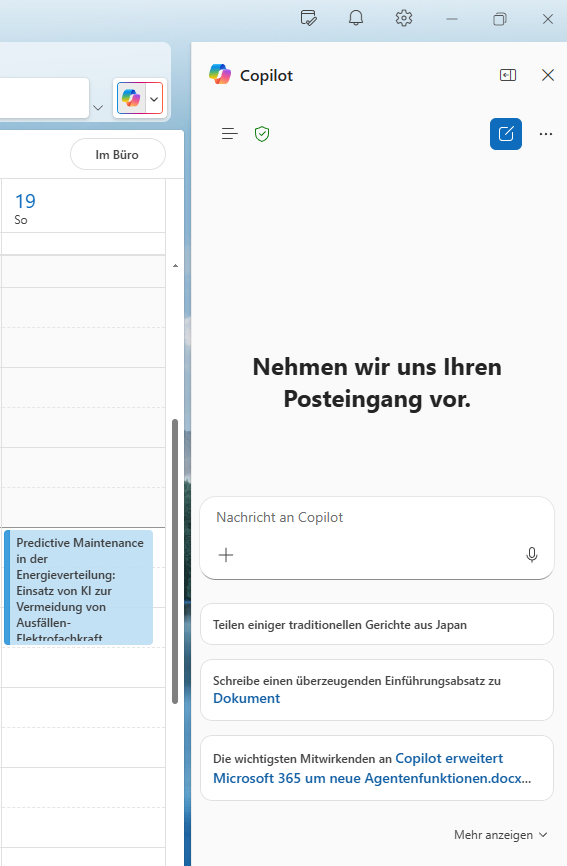Click the Dokument link in the suggestion
Viewport: 567px width, 866px height.
(x=246, y=699)
